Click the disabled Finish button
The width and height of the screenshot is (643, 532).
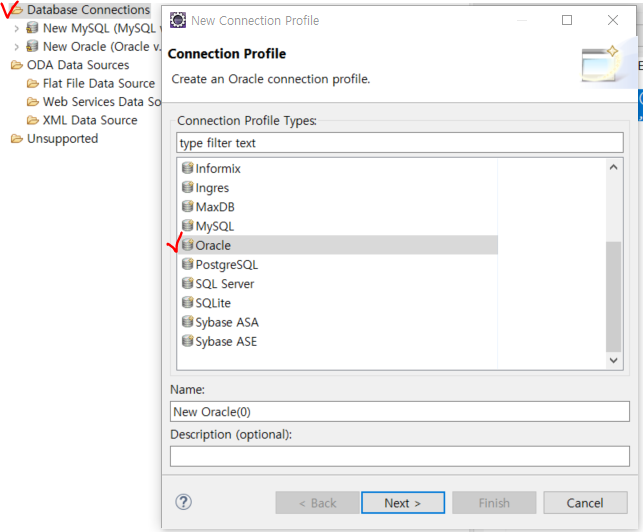(494, 503)
